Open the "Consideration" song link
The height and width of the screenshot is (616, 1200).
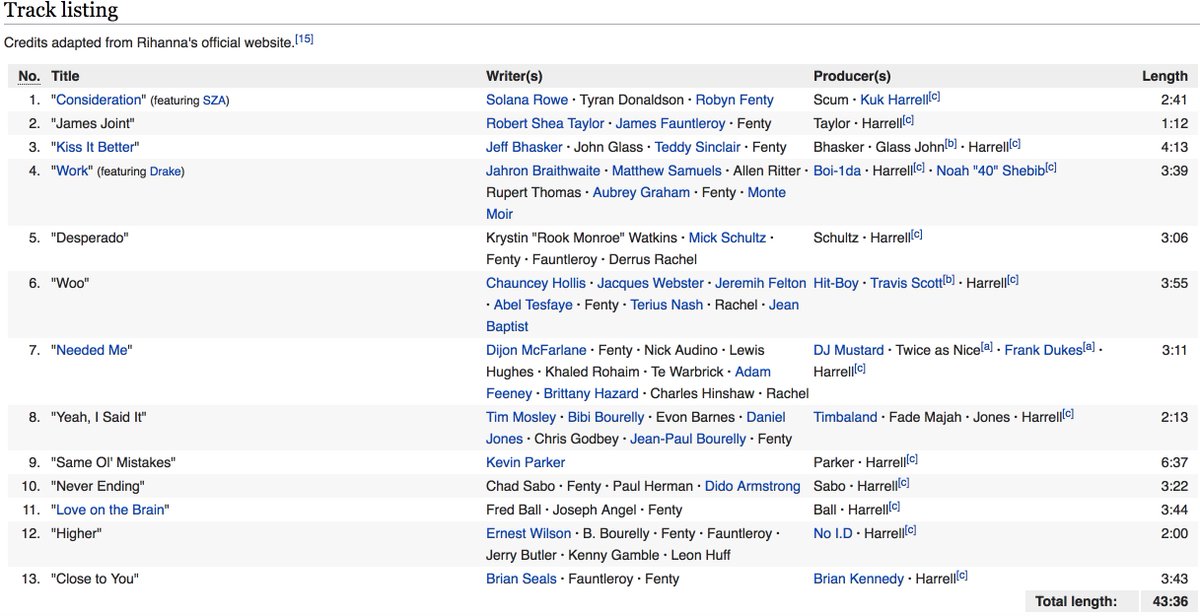[x=100, y=100]
